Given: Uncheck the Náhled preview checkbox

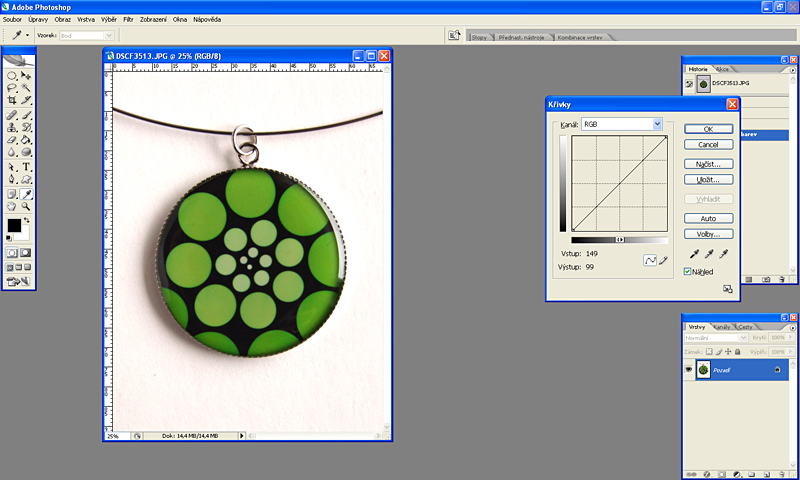Looking at the screenshot, I should click(x=688, y=271).
